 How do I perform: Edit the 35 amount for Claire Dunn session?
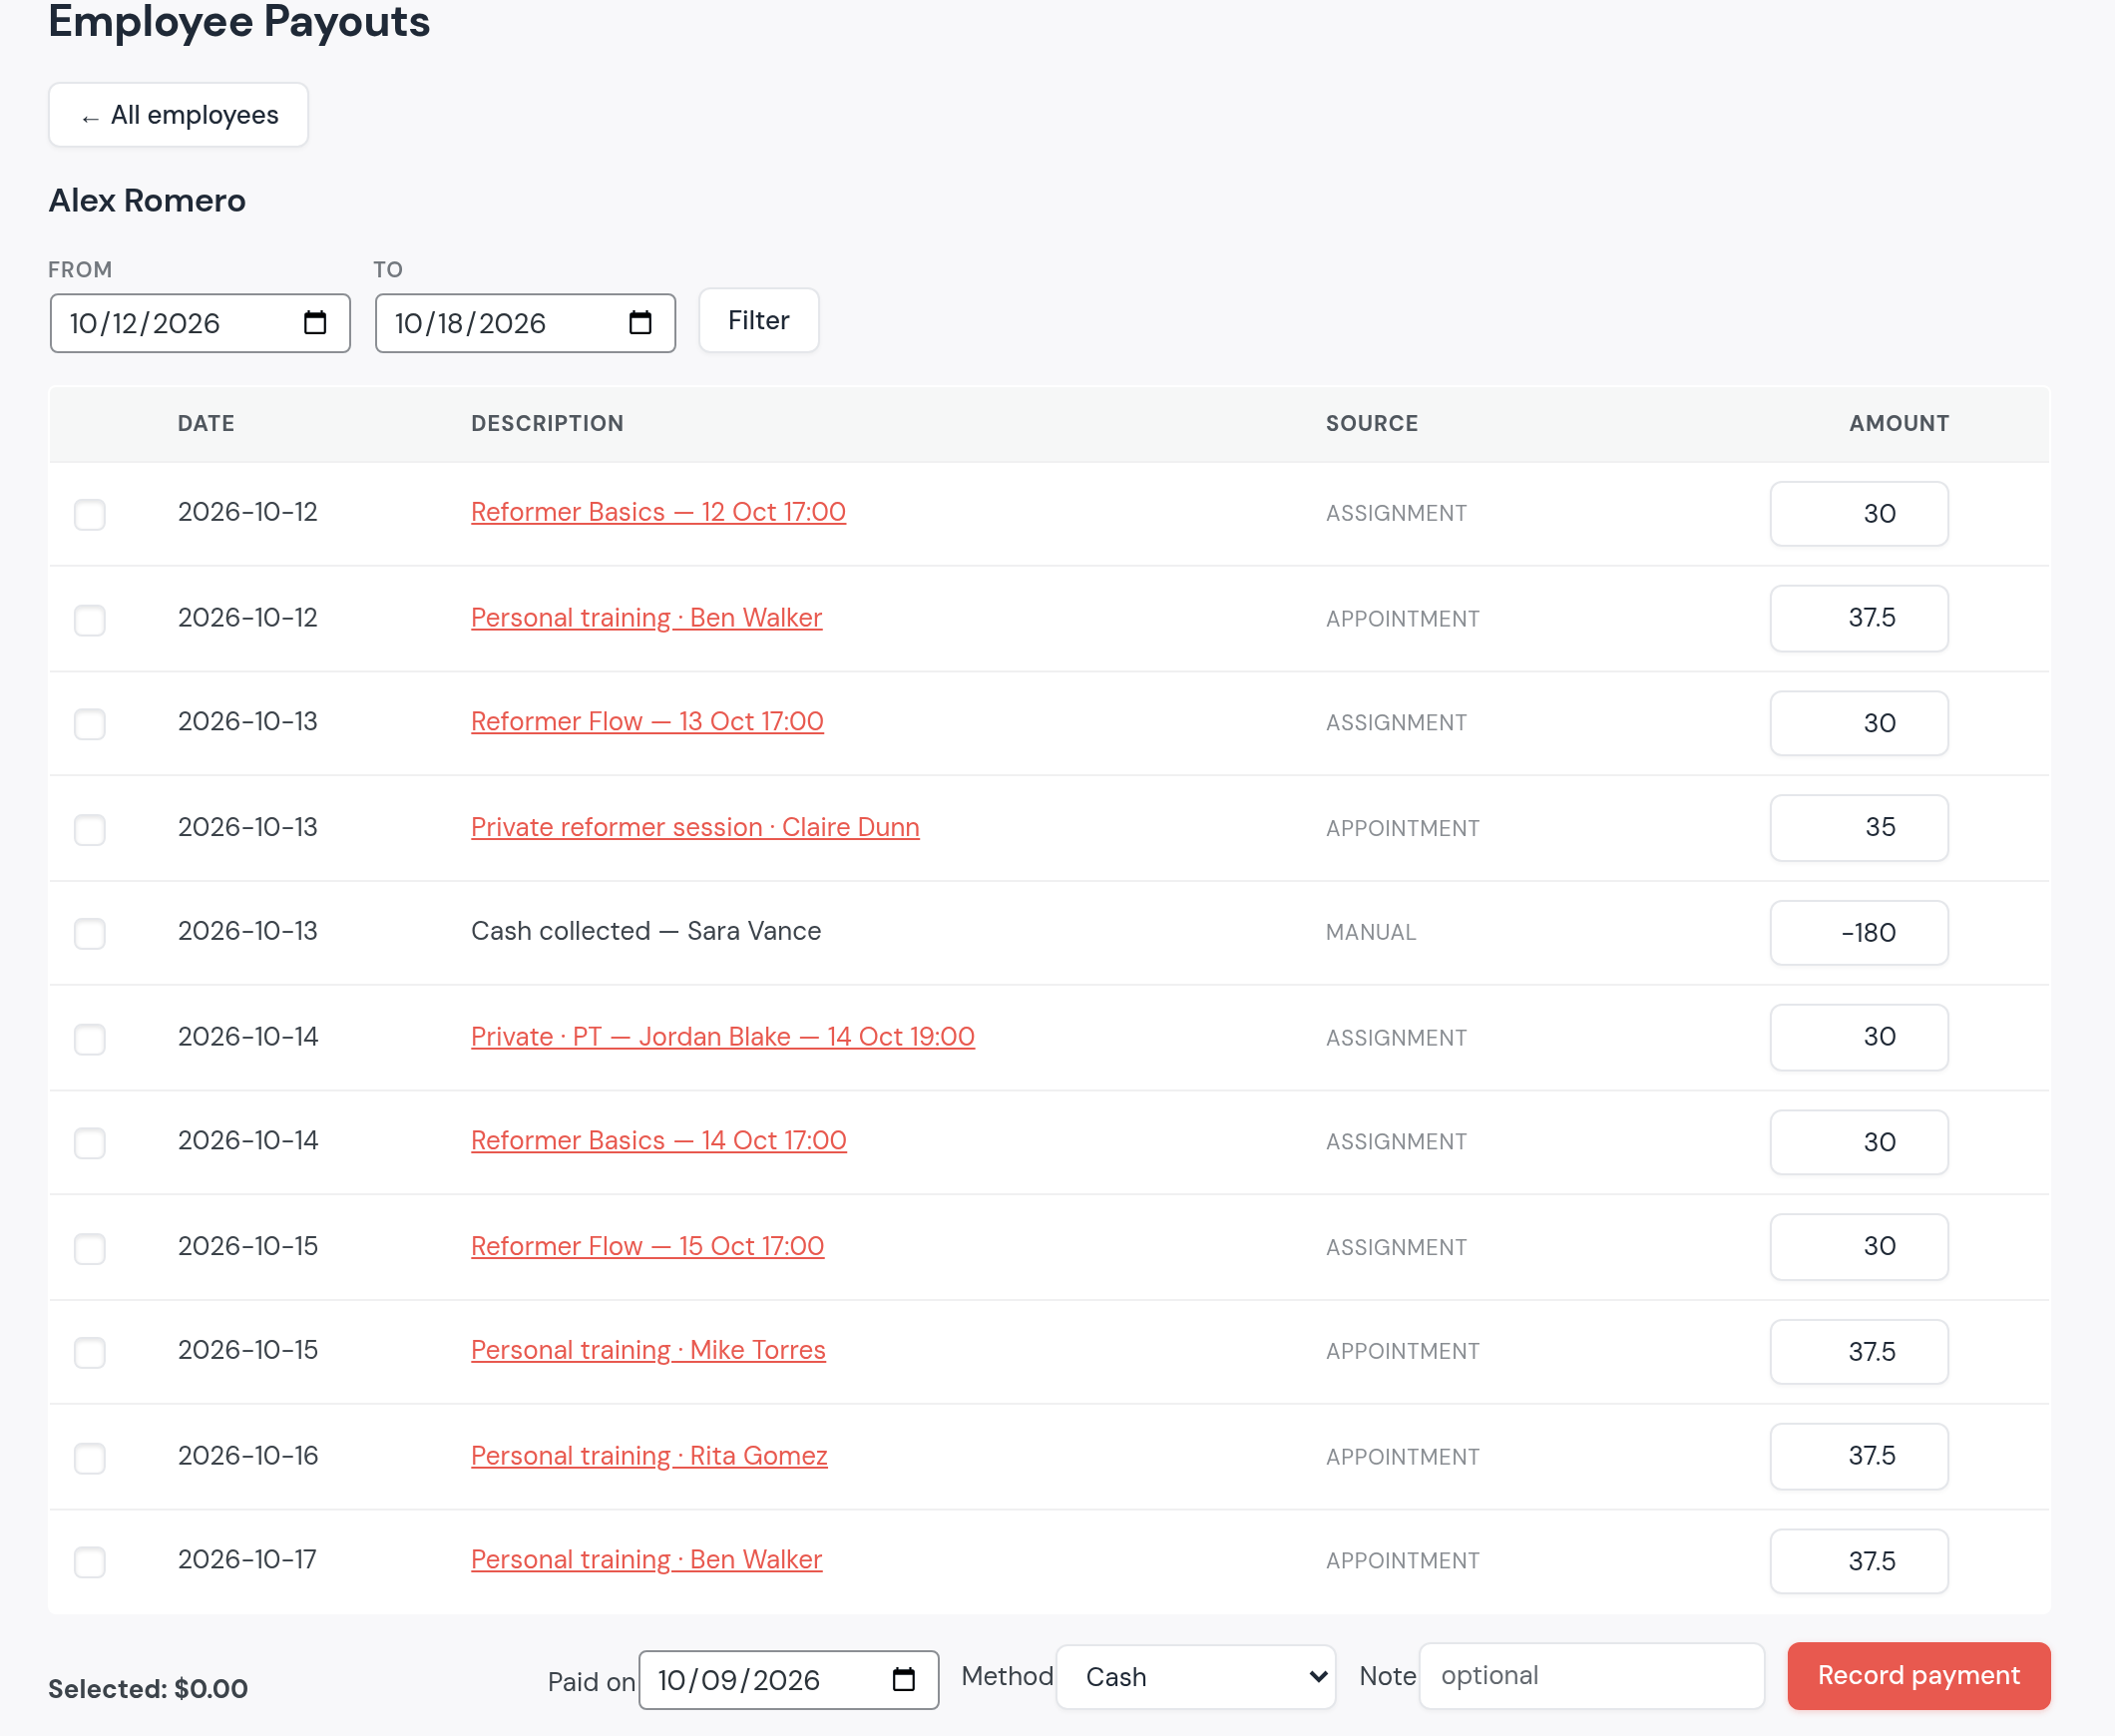(1859, 828)
